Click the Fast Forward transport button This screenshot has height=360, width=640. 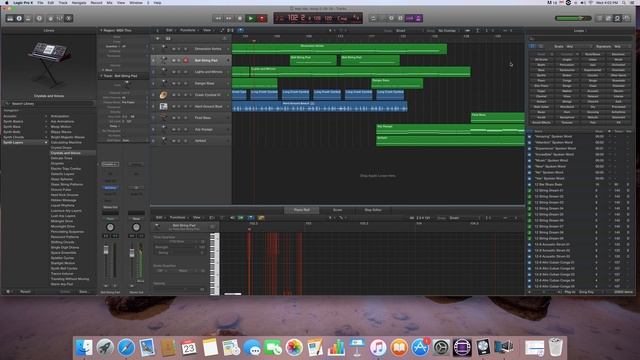[229, 18]
